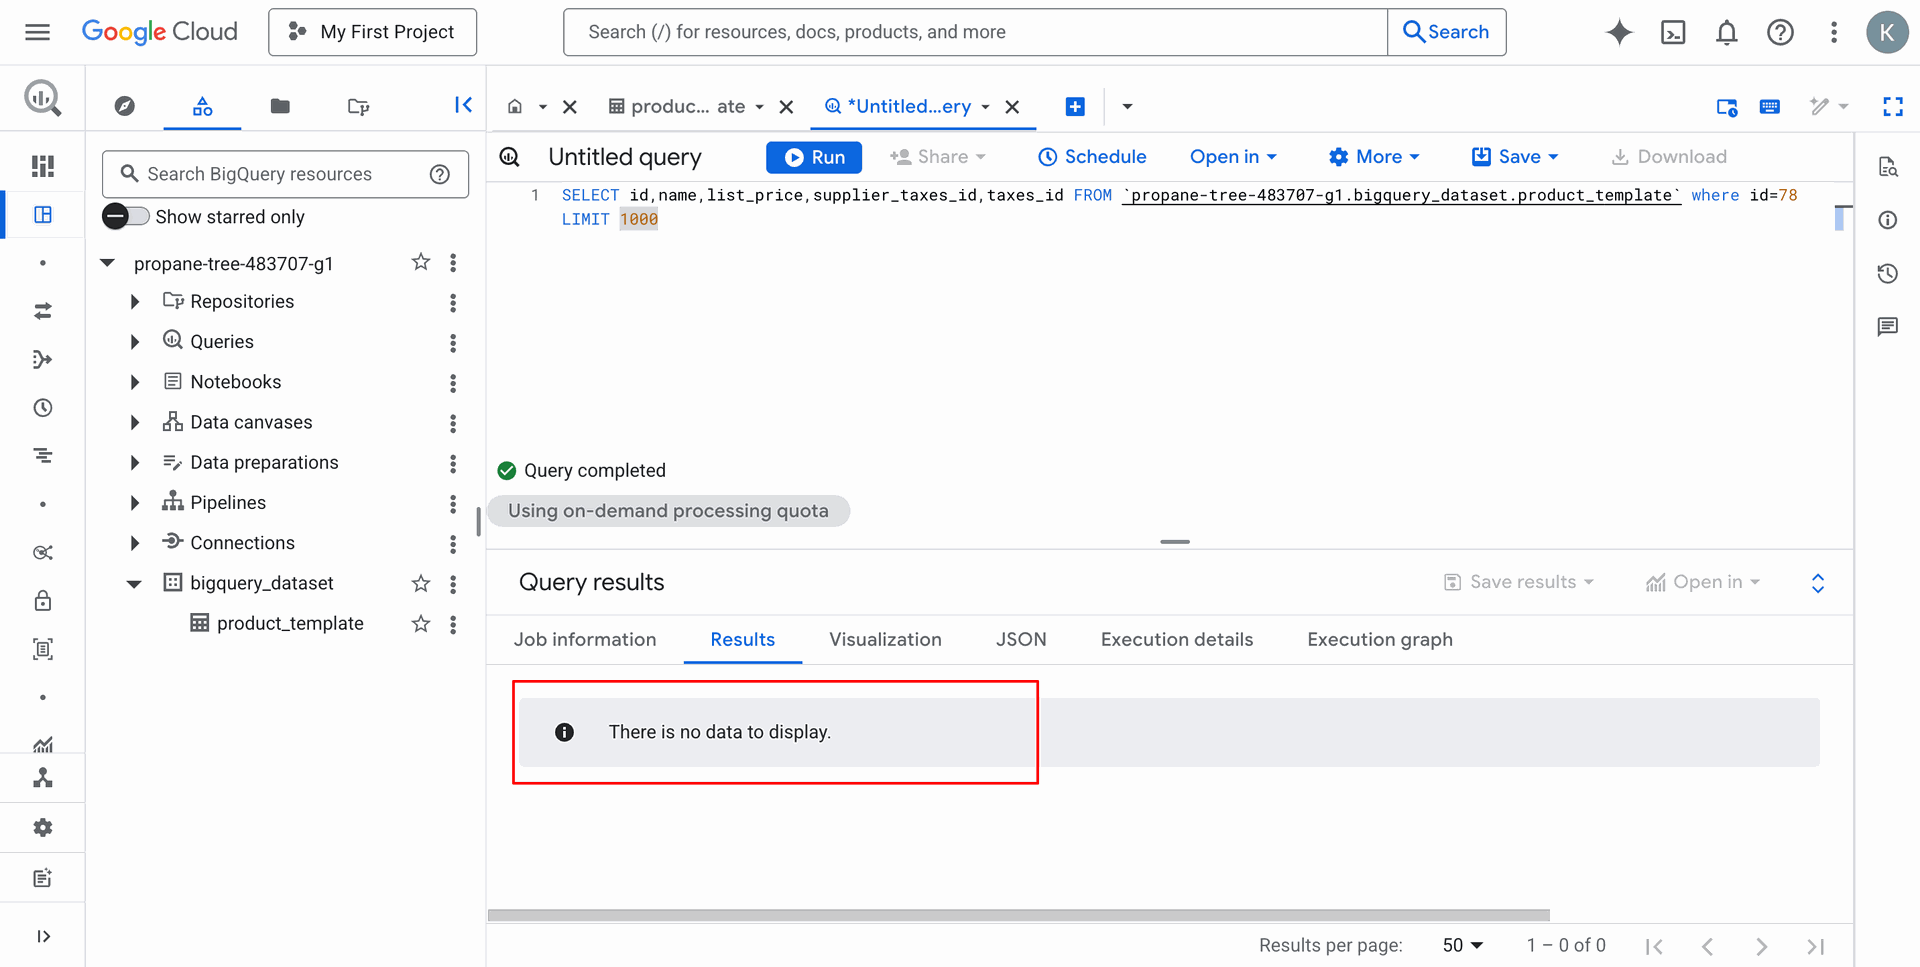The width and height of the screenshot is (1920, 967).
Task: Switch to Job information tab
Action: (x=585, y=640)
